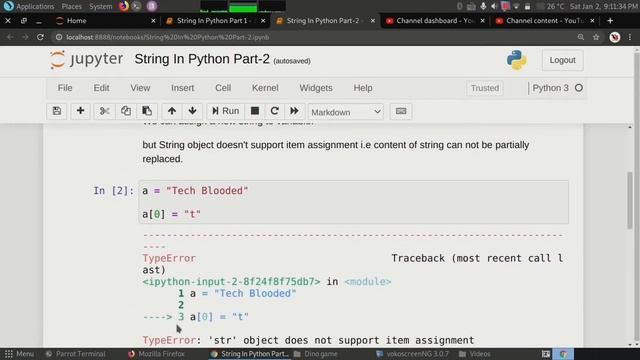Click the kernel idle circle indicator
The image size is (640, 360).
tap(579, 88)
